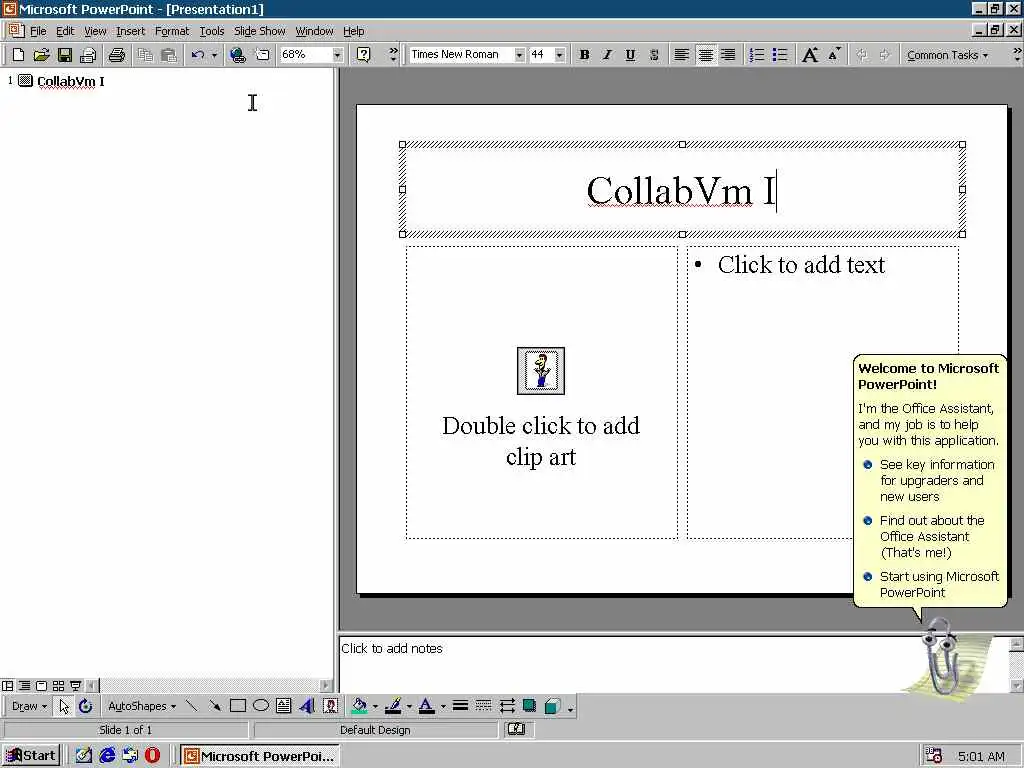Open Dash Style options icon
Image resolution: width=1024 pixels, height=768 pixels.
[483, 706]
